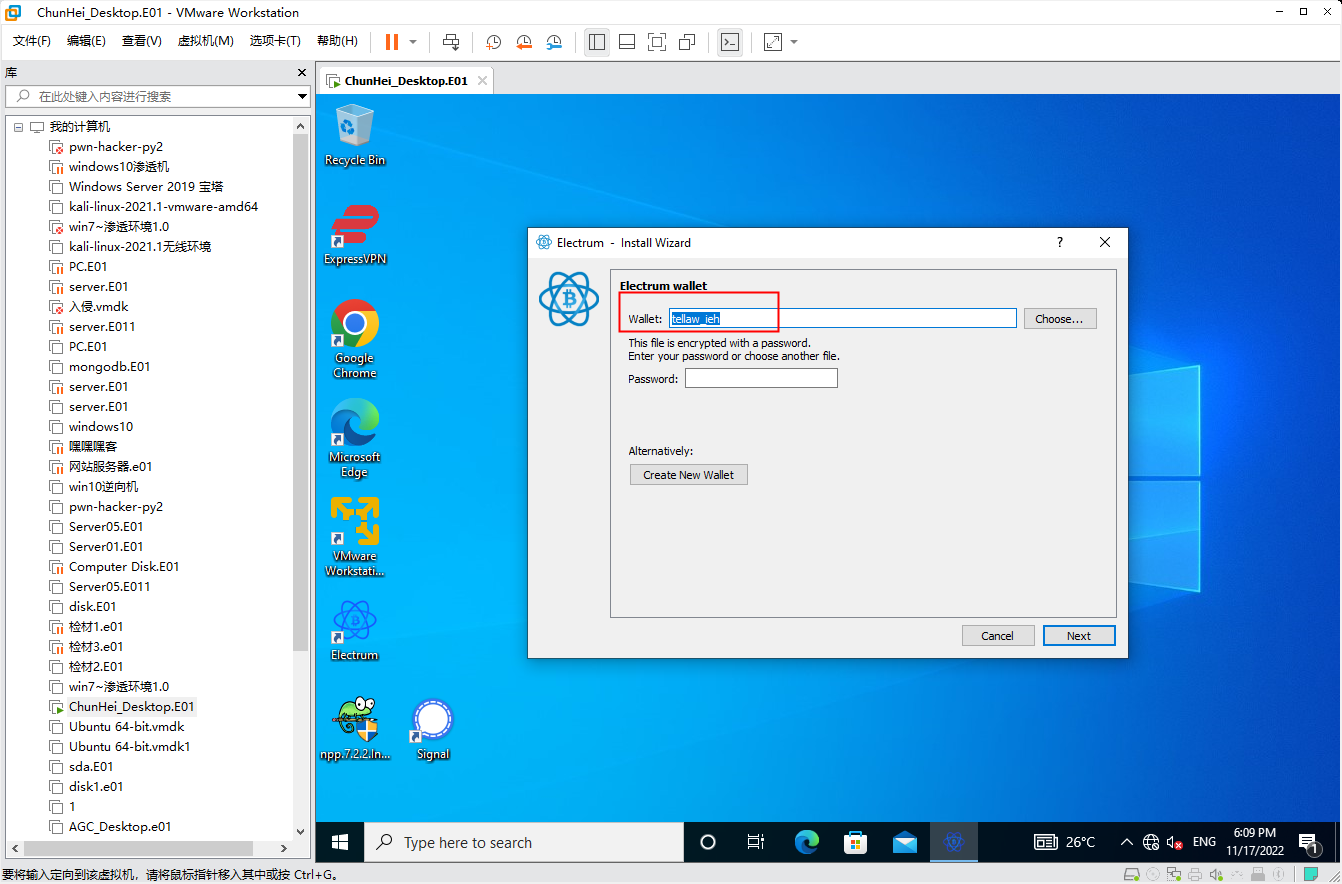This screenshot has height=884, width=1342.
Task: Open the 选项卡(T) menu
Action: point(275,41)
